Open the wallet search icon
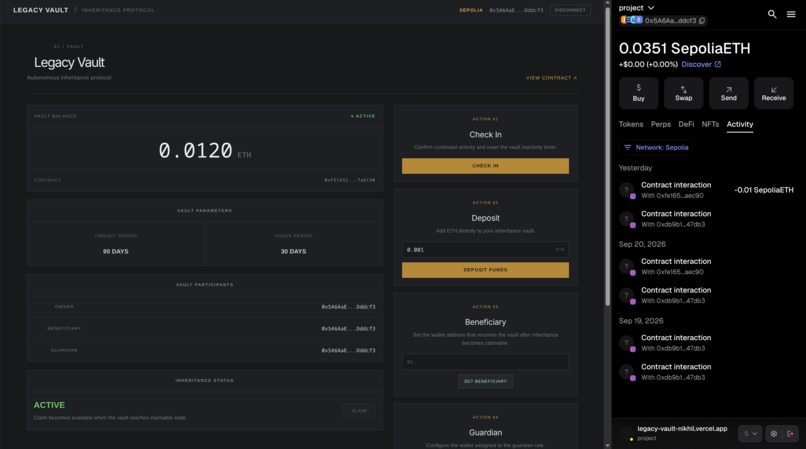Viewport: 806px width, 449px height. tap(772, 14)
